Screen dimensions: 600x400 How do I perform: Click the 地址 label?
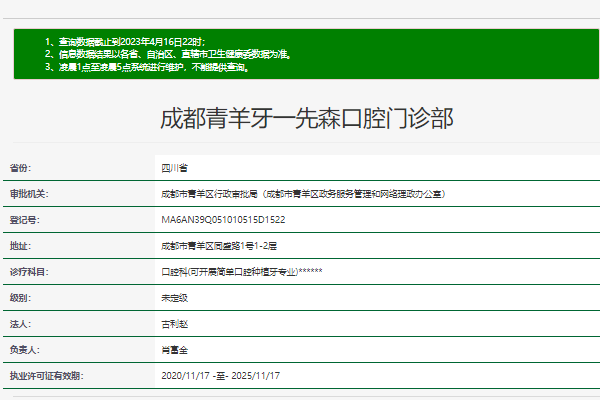pyautogui.click(x=20, y=246)
